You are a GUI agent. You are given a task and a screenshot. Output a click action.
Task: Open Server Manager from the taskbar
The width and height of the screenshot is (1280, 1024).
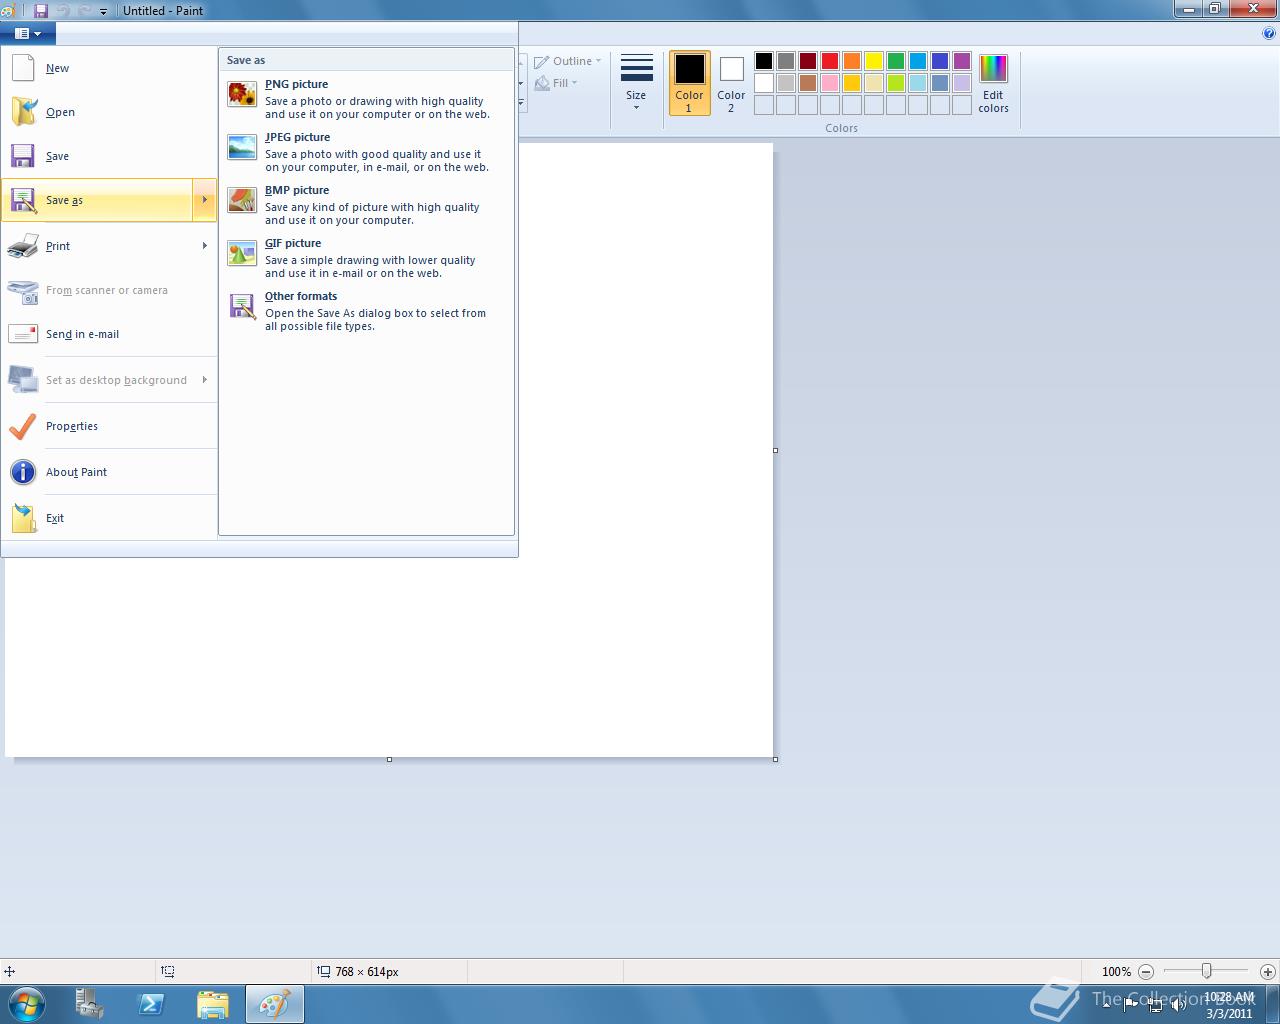[90, 1004]
